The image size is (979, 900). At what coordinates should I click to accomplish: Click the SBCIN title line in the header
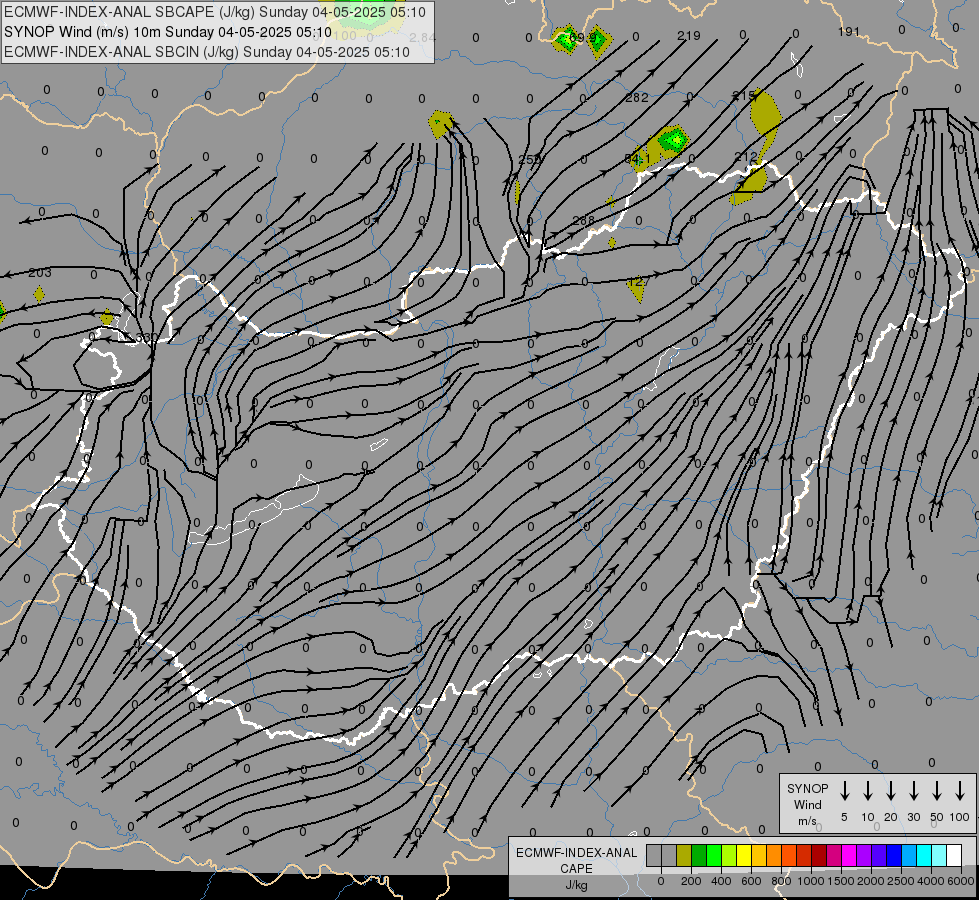[207, 52]
